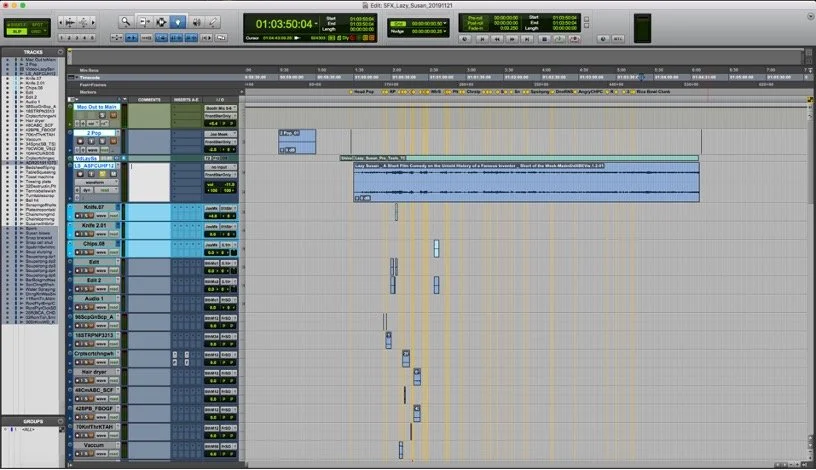Select the Pencil tool

213,22
